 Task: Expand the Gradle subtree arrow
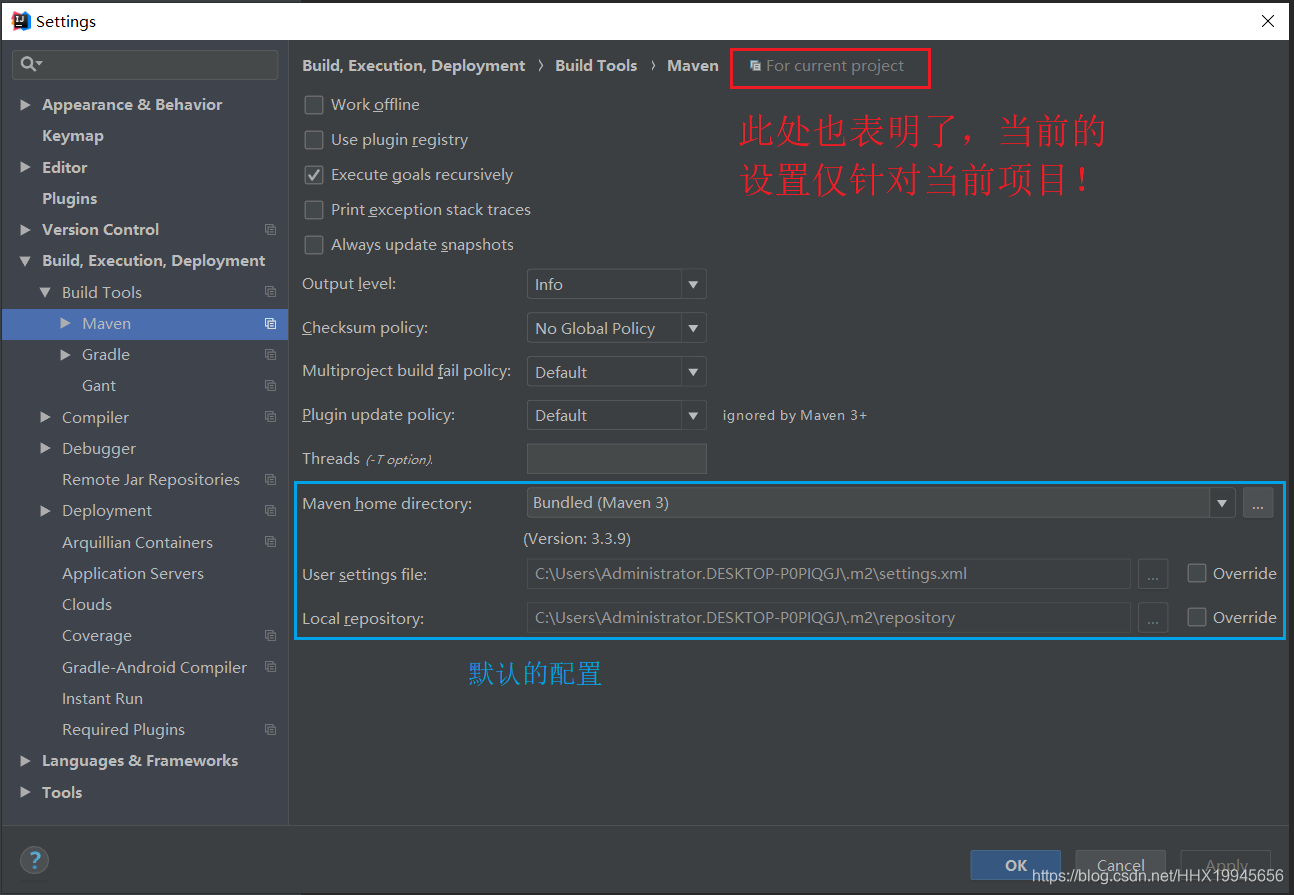(66, 355)
